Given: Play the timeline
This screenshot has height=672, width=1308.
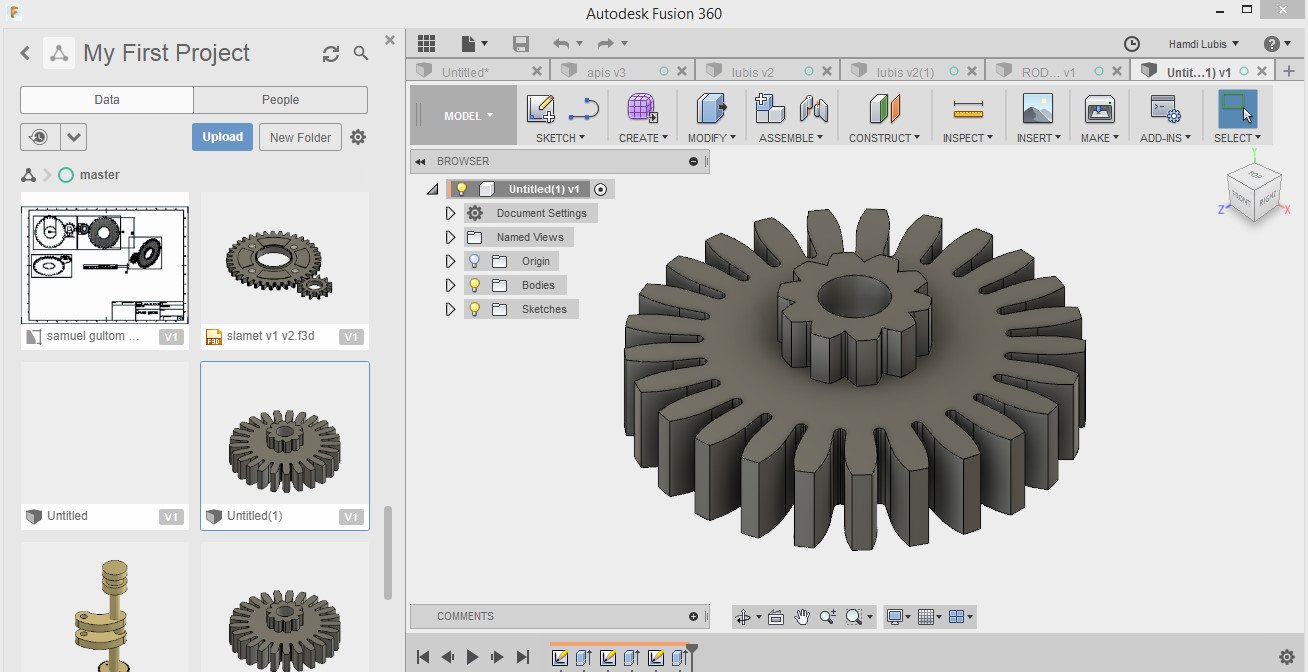Looking at the screenshot, I should pyautogui.click(x=473, y=657).
